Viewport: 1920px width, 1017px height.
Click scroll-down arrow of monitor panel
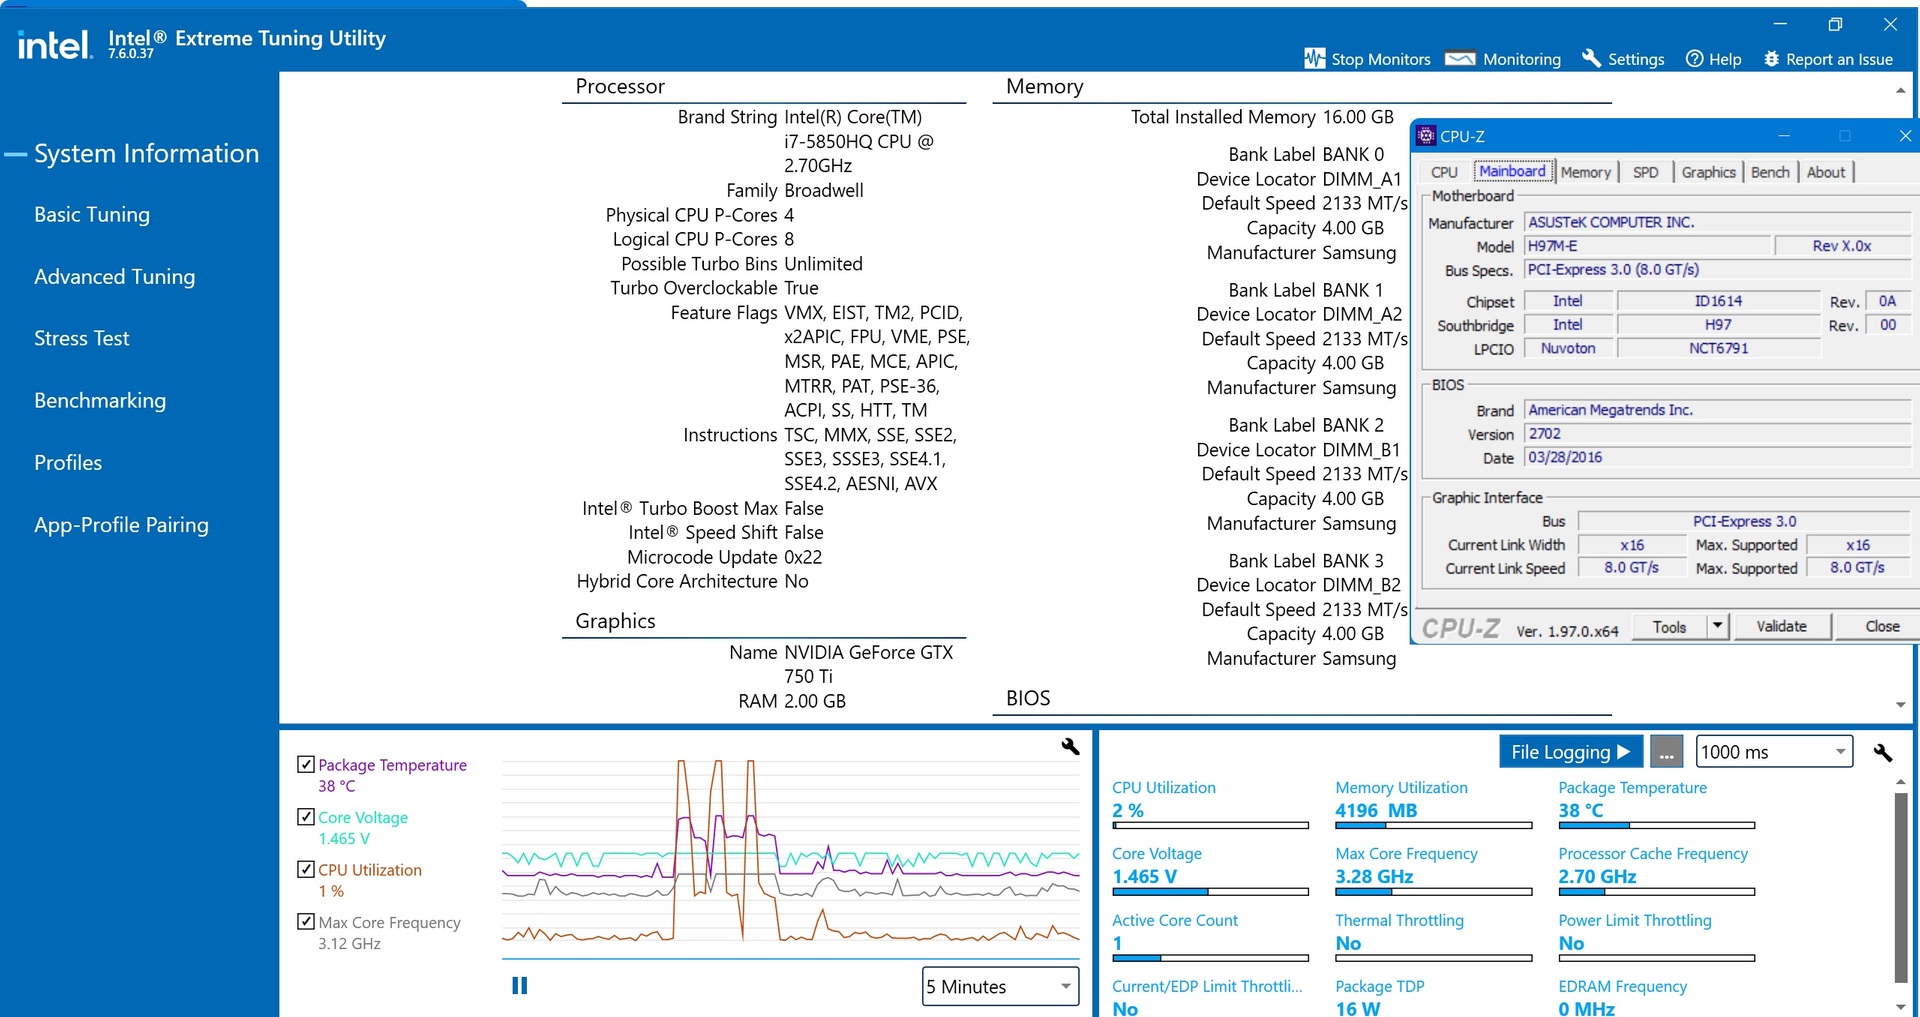(1900, 1006)
